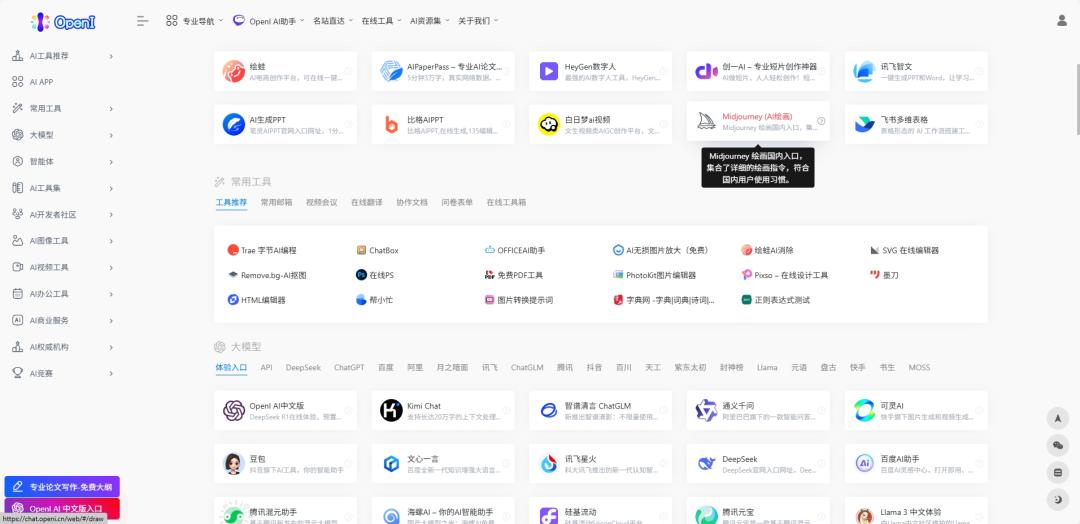
Task: Click Midjourney sailboat icon
Action: (x=707, y=121)
